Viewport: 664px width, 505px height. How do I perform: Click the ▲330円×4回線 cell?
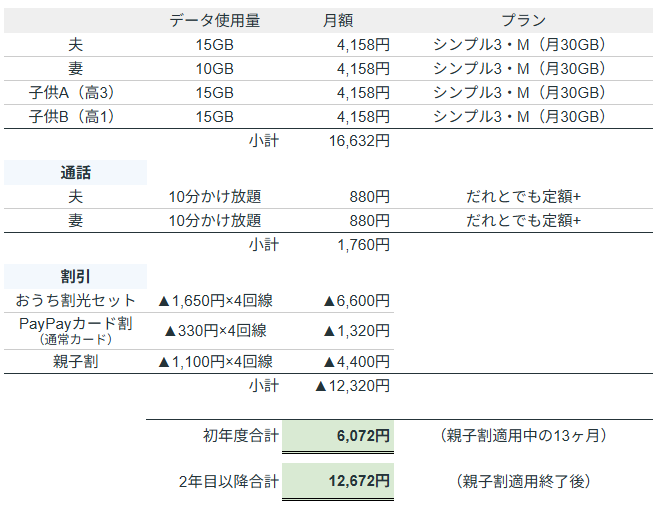pos(215,330)
